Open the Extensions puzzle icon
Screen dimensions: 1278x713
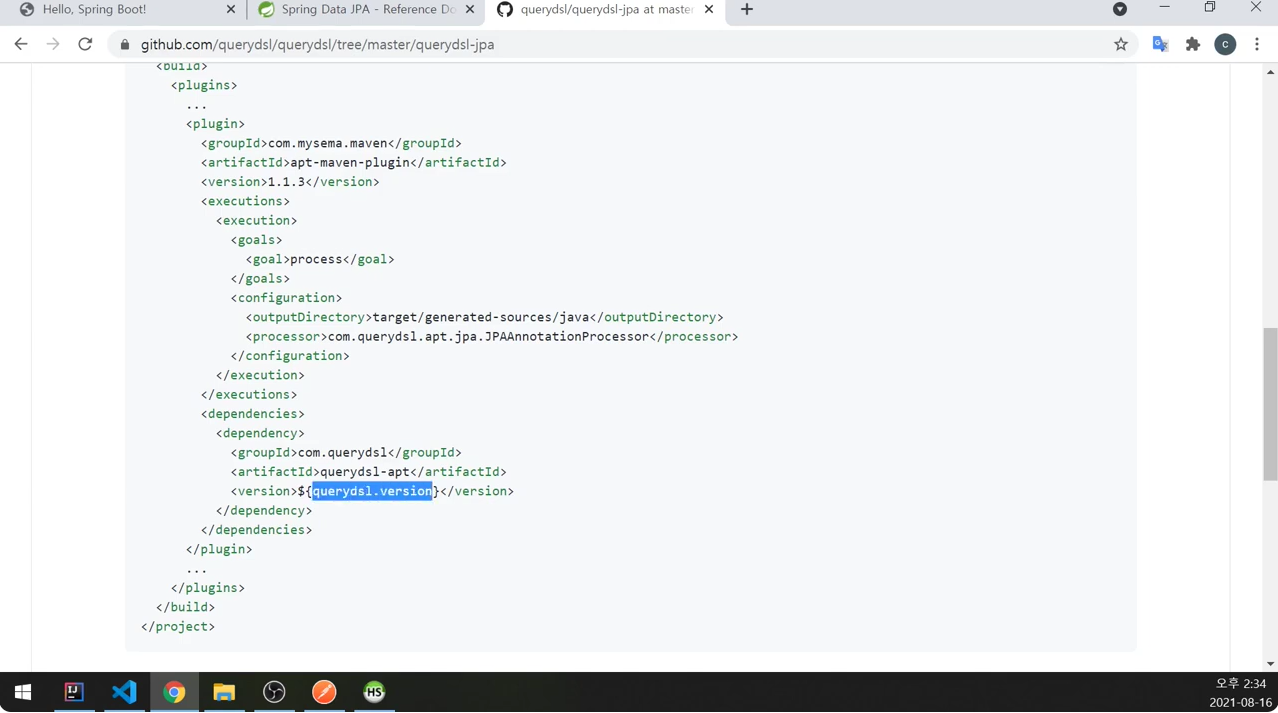point(1193,44)
